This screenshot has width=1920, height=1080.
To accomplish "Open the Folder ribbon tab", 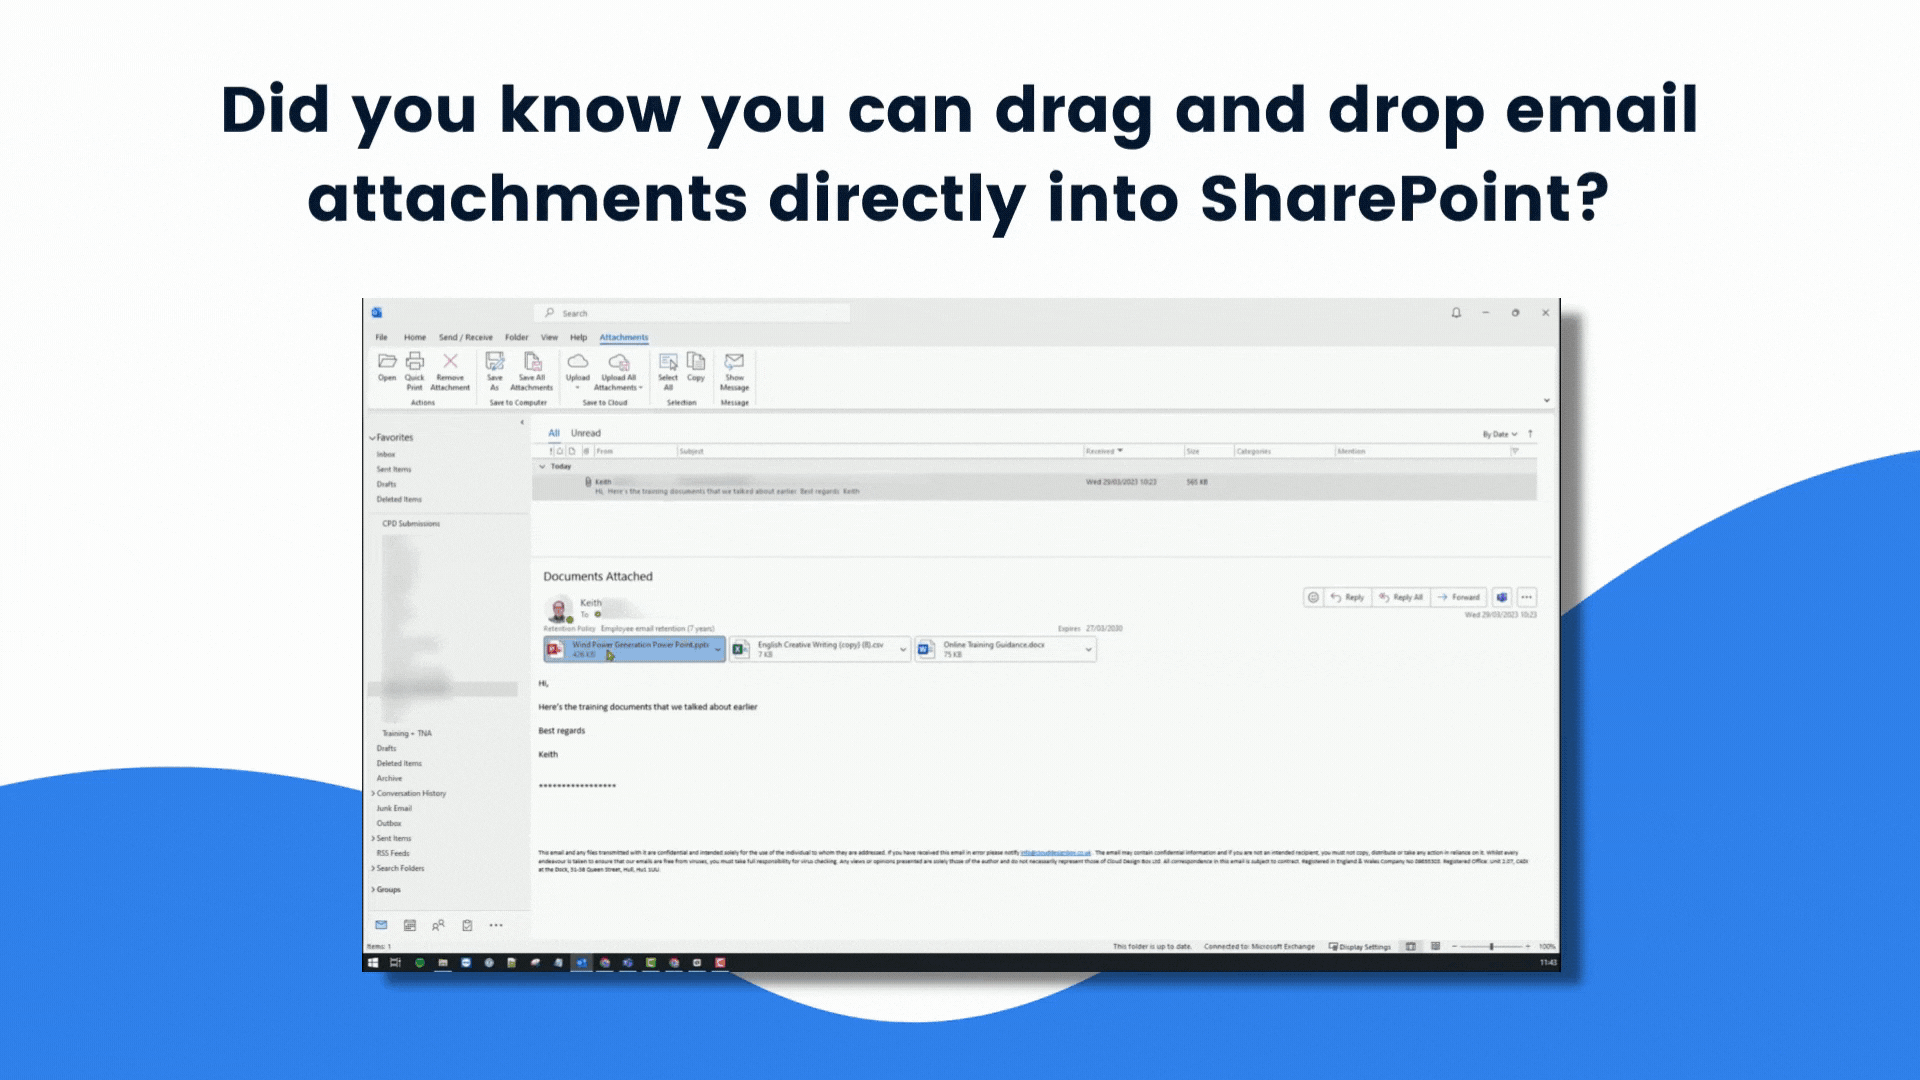I will pos(517,337).
